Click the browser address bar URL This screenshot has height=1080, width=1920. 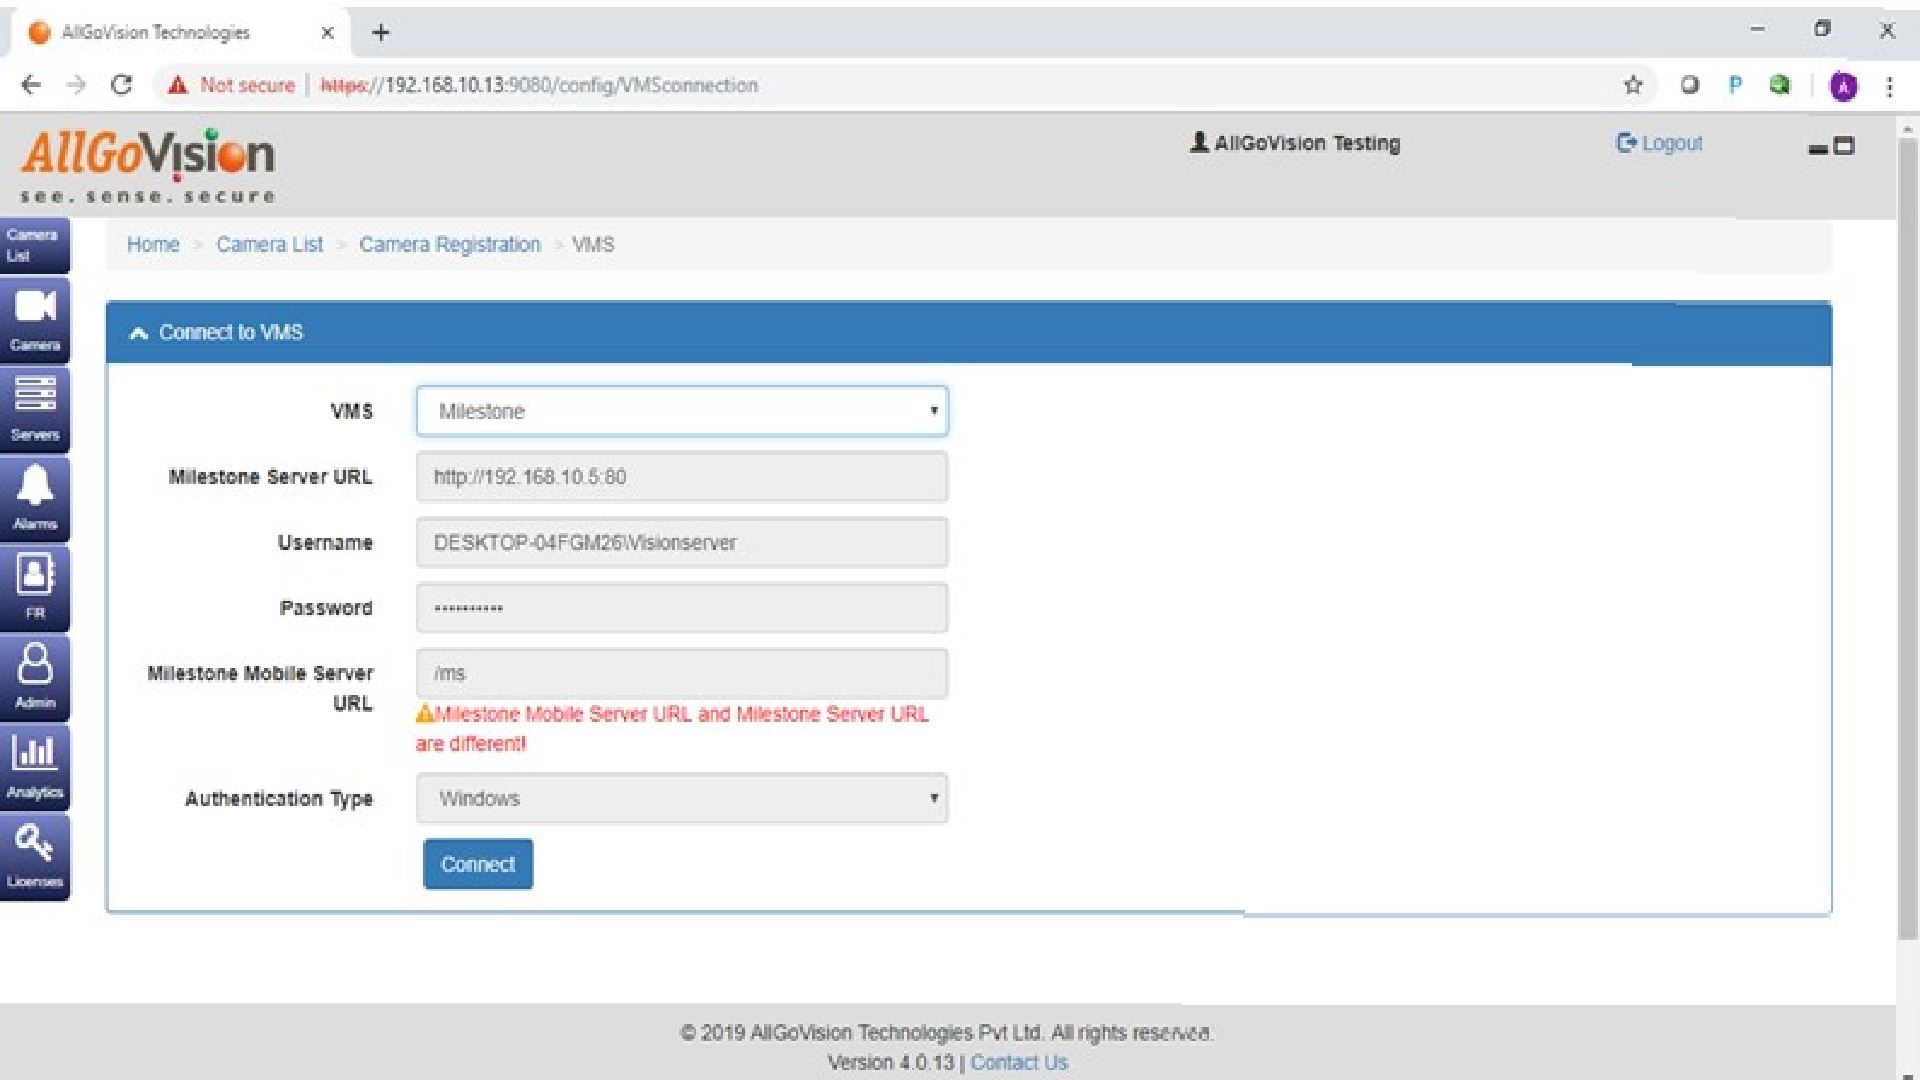click(539, 85)
